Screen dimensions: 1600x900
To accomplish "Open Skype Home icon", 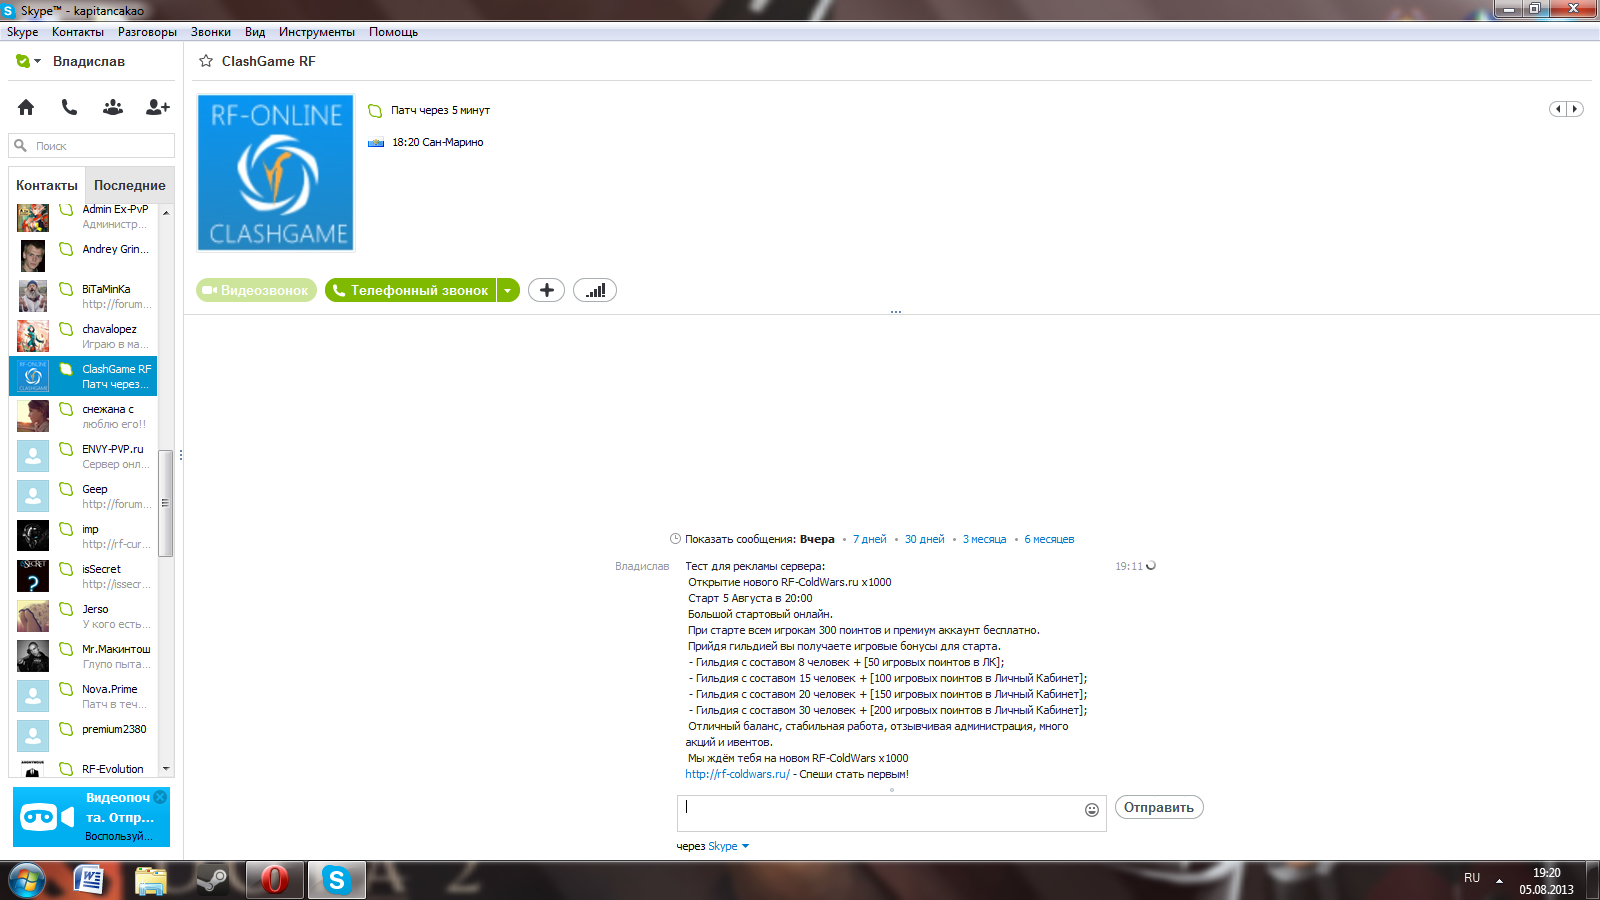I will (x=26, y=107).
